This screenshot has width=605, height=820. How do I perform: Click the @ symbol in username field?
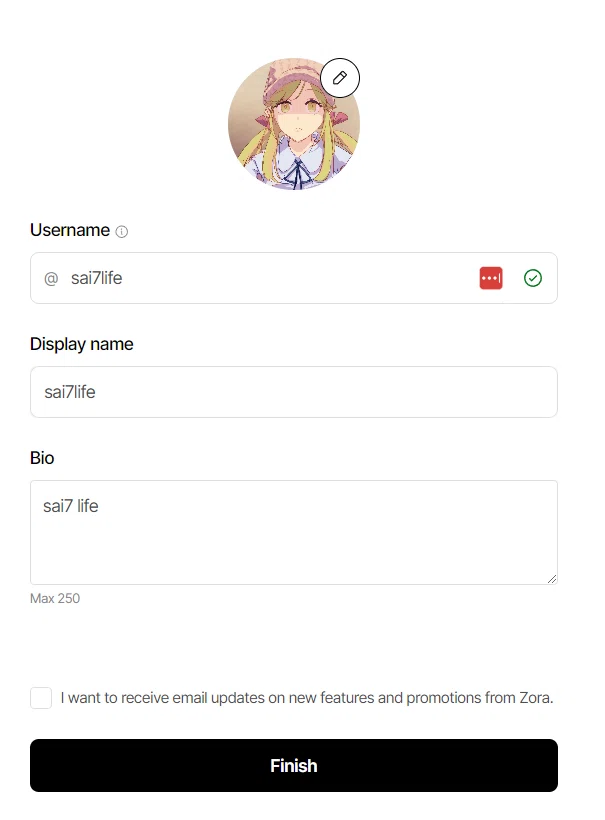coord(51,278)
